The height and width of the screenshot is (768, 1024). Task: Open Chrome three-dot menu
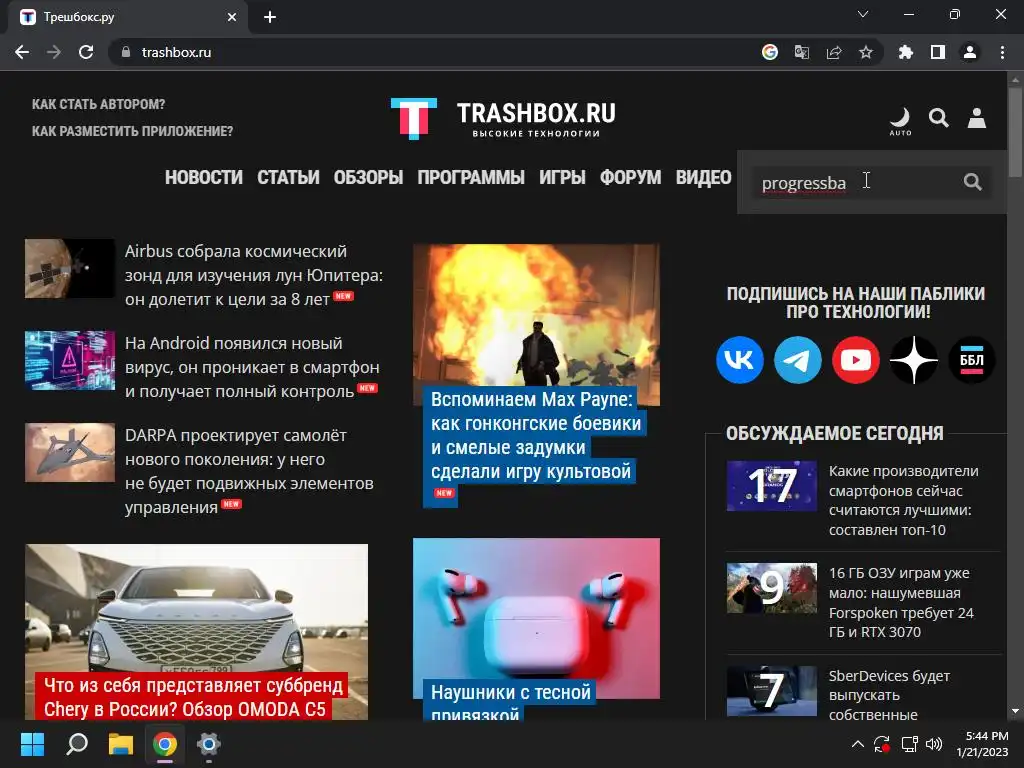(x=1002, y=52)
